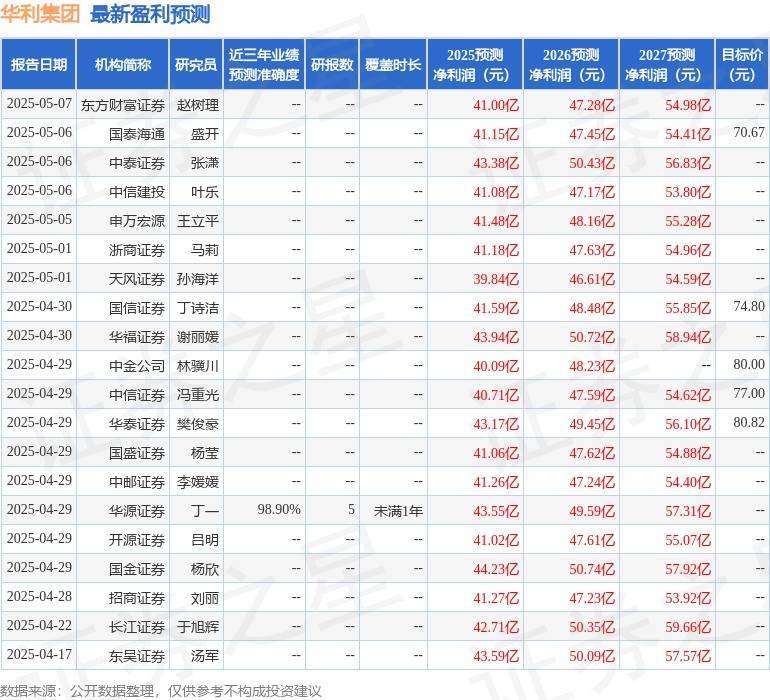Click report date 2025-04-17
Screen dimensions: 770x700
pyautogui.click(x=39, y=654)
